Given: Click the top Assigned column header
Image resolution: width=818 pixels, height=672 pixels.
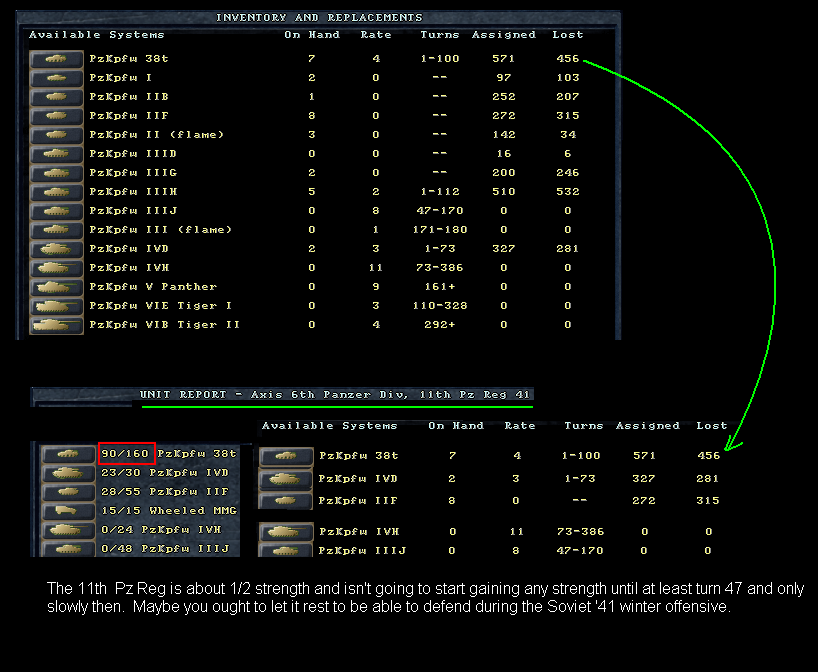Looking at the screenshot, I should click(x=503, y=35).
